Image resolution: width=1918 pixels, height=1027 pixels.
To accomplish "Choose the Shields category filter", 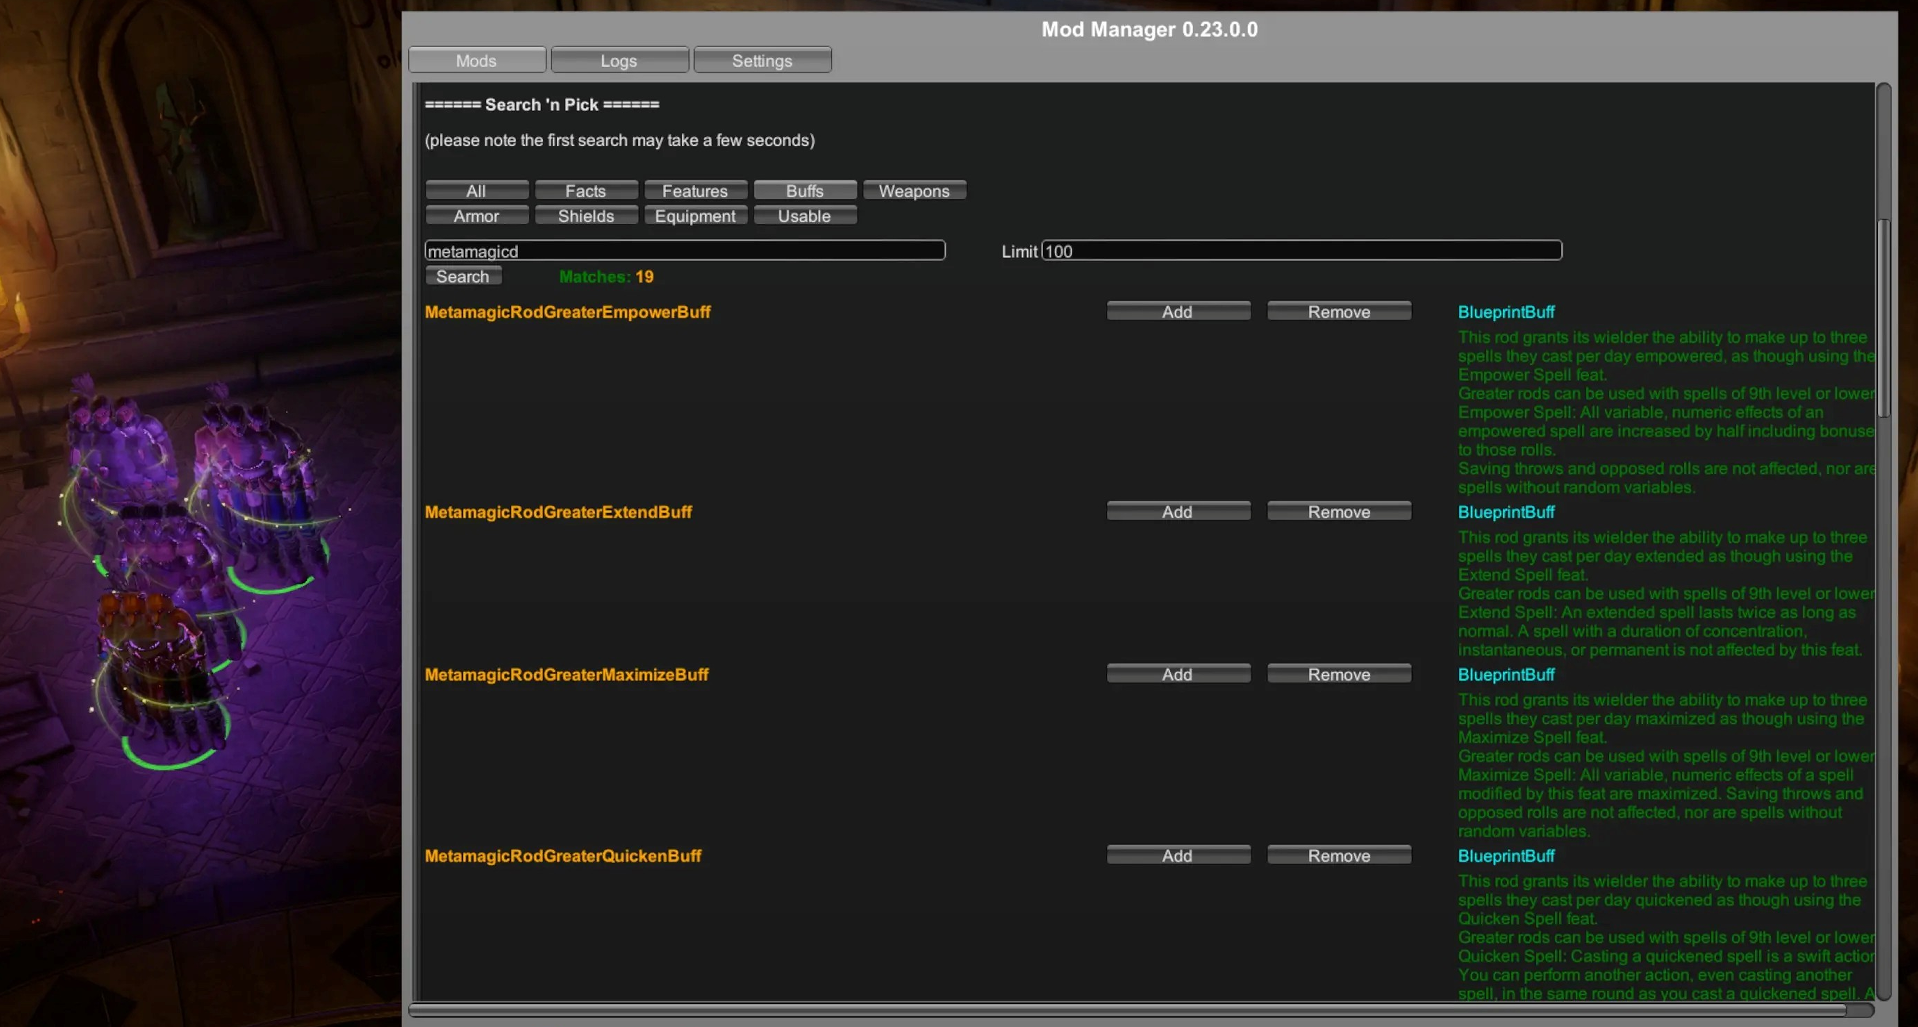I will point(585,216).
